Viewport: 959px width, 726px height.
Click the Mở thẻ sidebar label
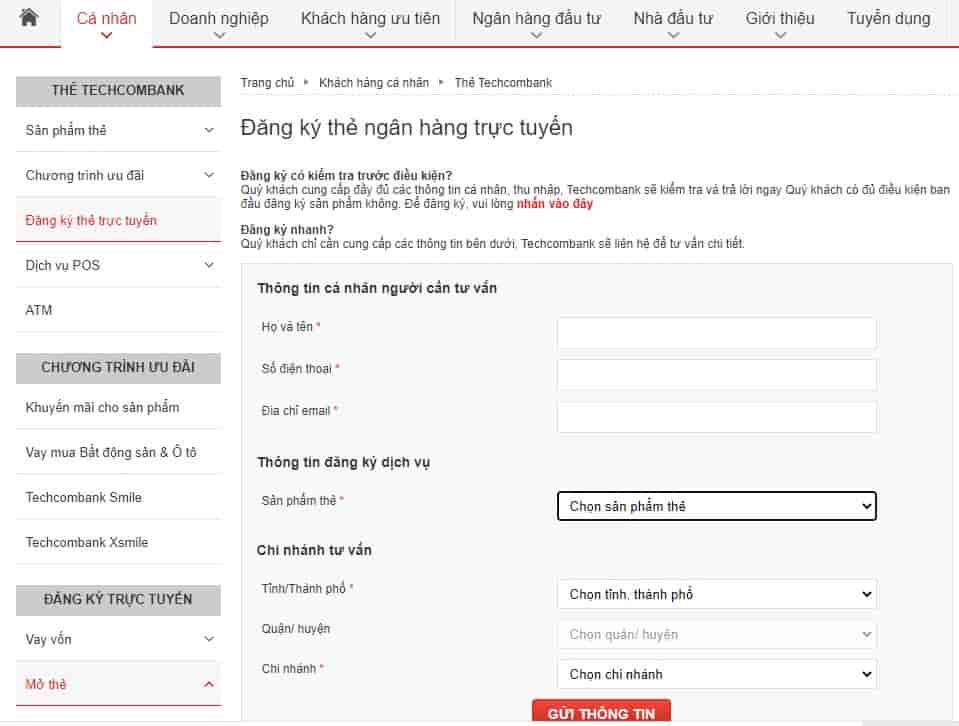[46, 684]
